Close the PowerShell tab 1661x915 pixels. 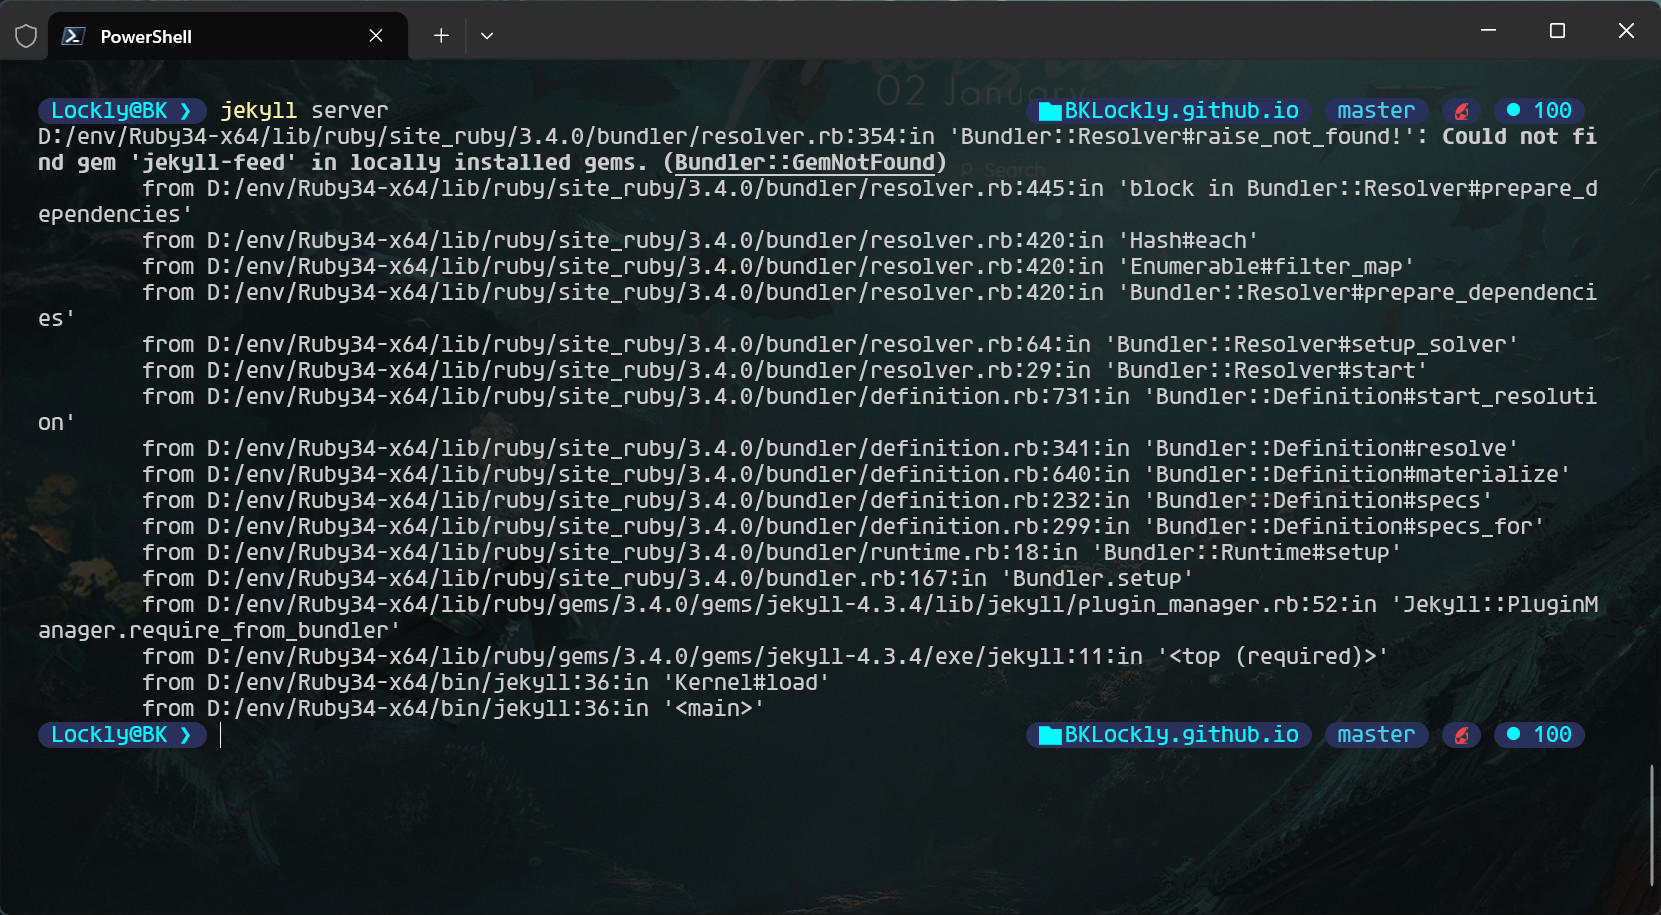pos(376,36)
